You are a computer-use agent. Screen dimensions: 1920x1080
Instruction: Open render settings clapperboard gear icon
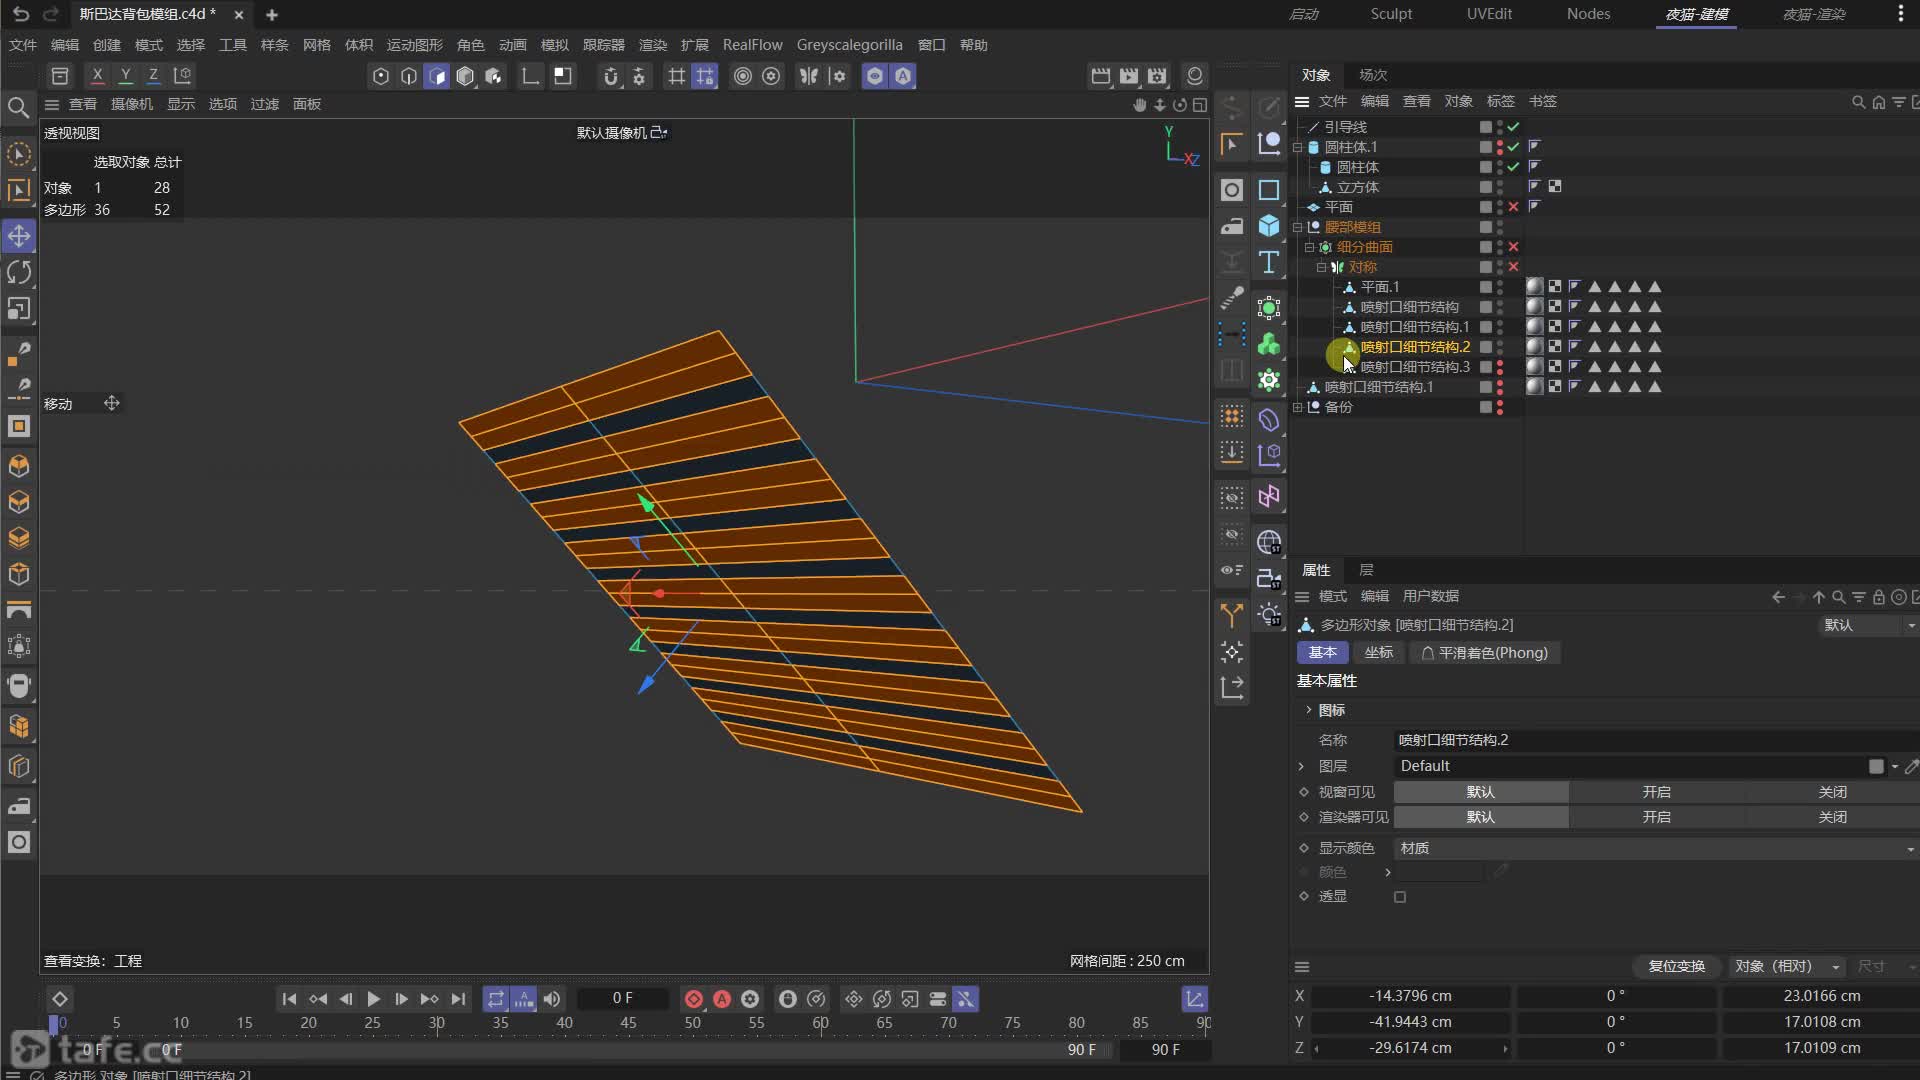pyautogui.click(x=1157, y=76)
